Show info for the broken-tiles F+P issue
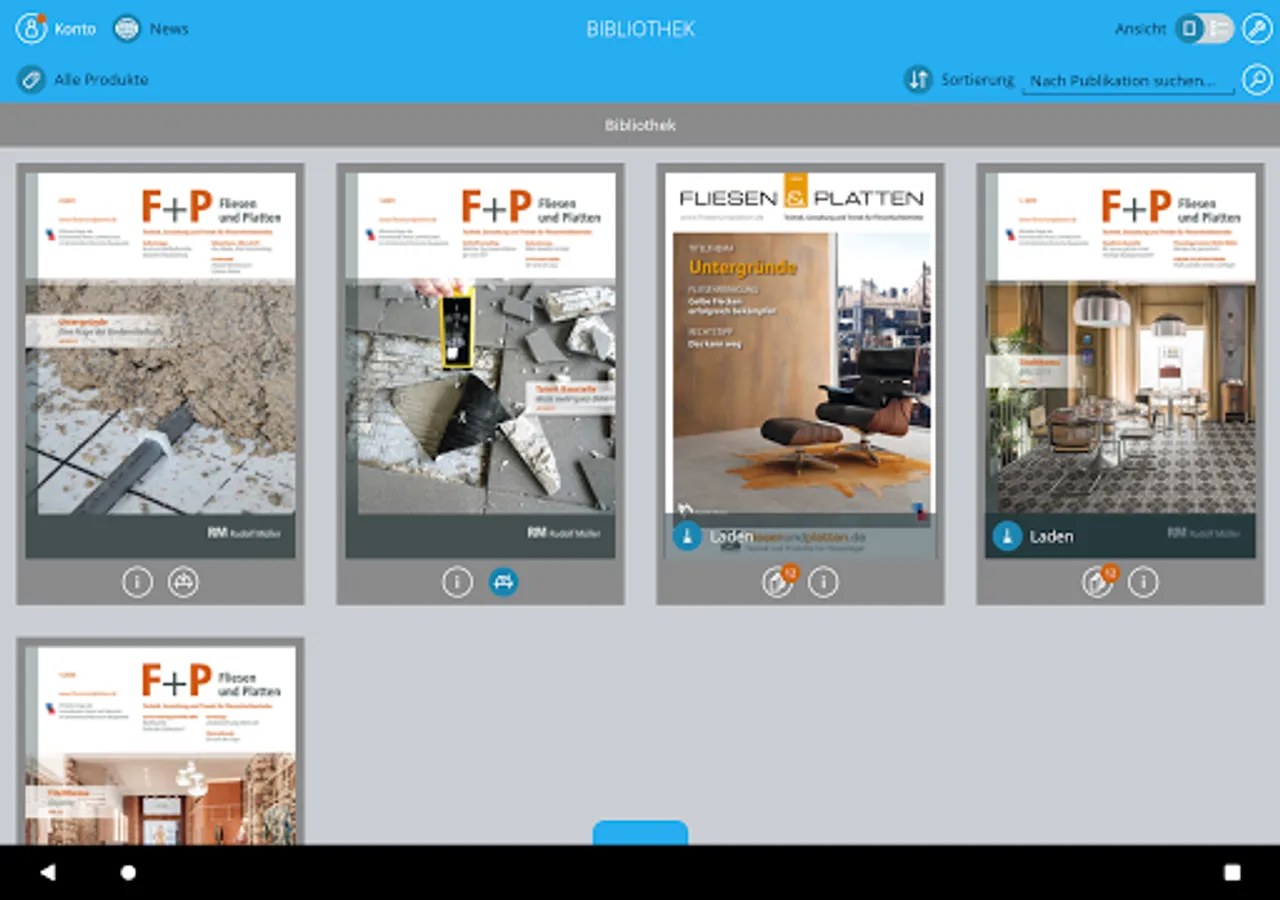This screenshot has height=900, width=1280. click(457, 582)
